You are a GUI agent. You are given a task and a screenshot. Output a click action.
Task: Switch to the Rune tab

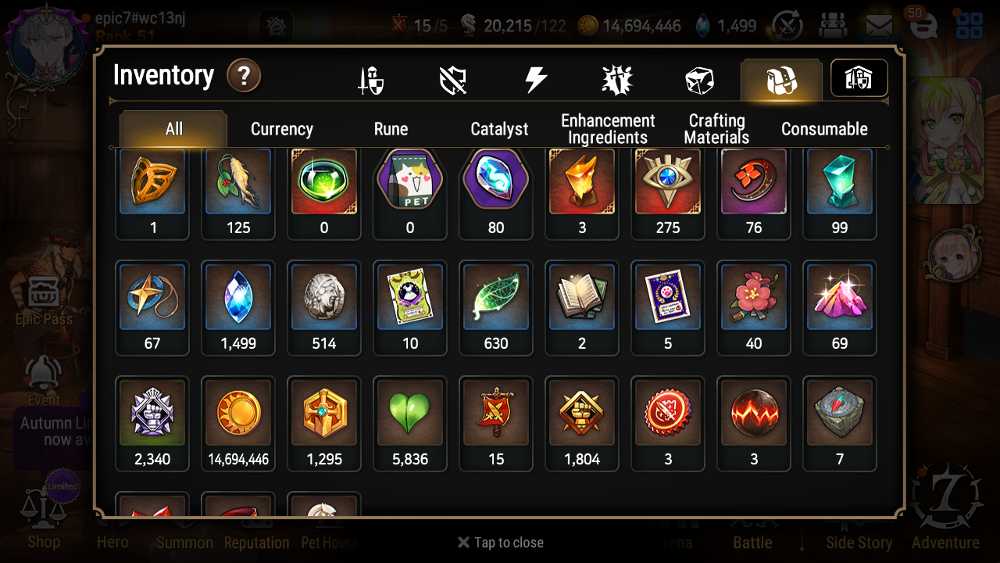(391, 129)
